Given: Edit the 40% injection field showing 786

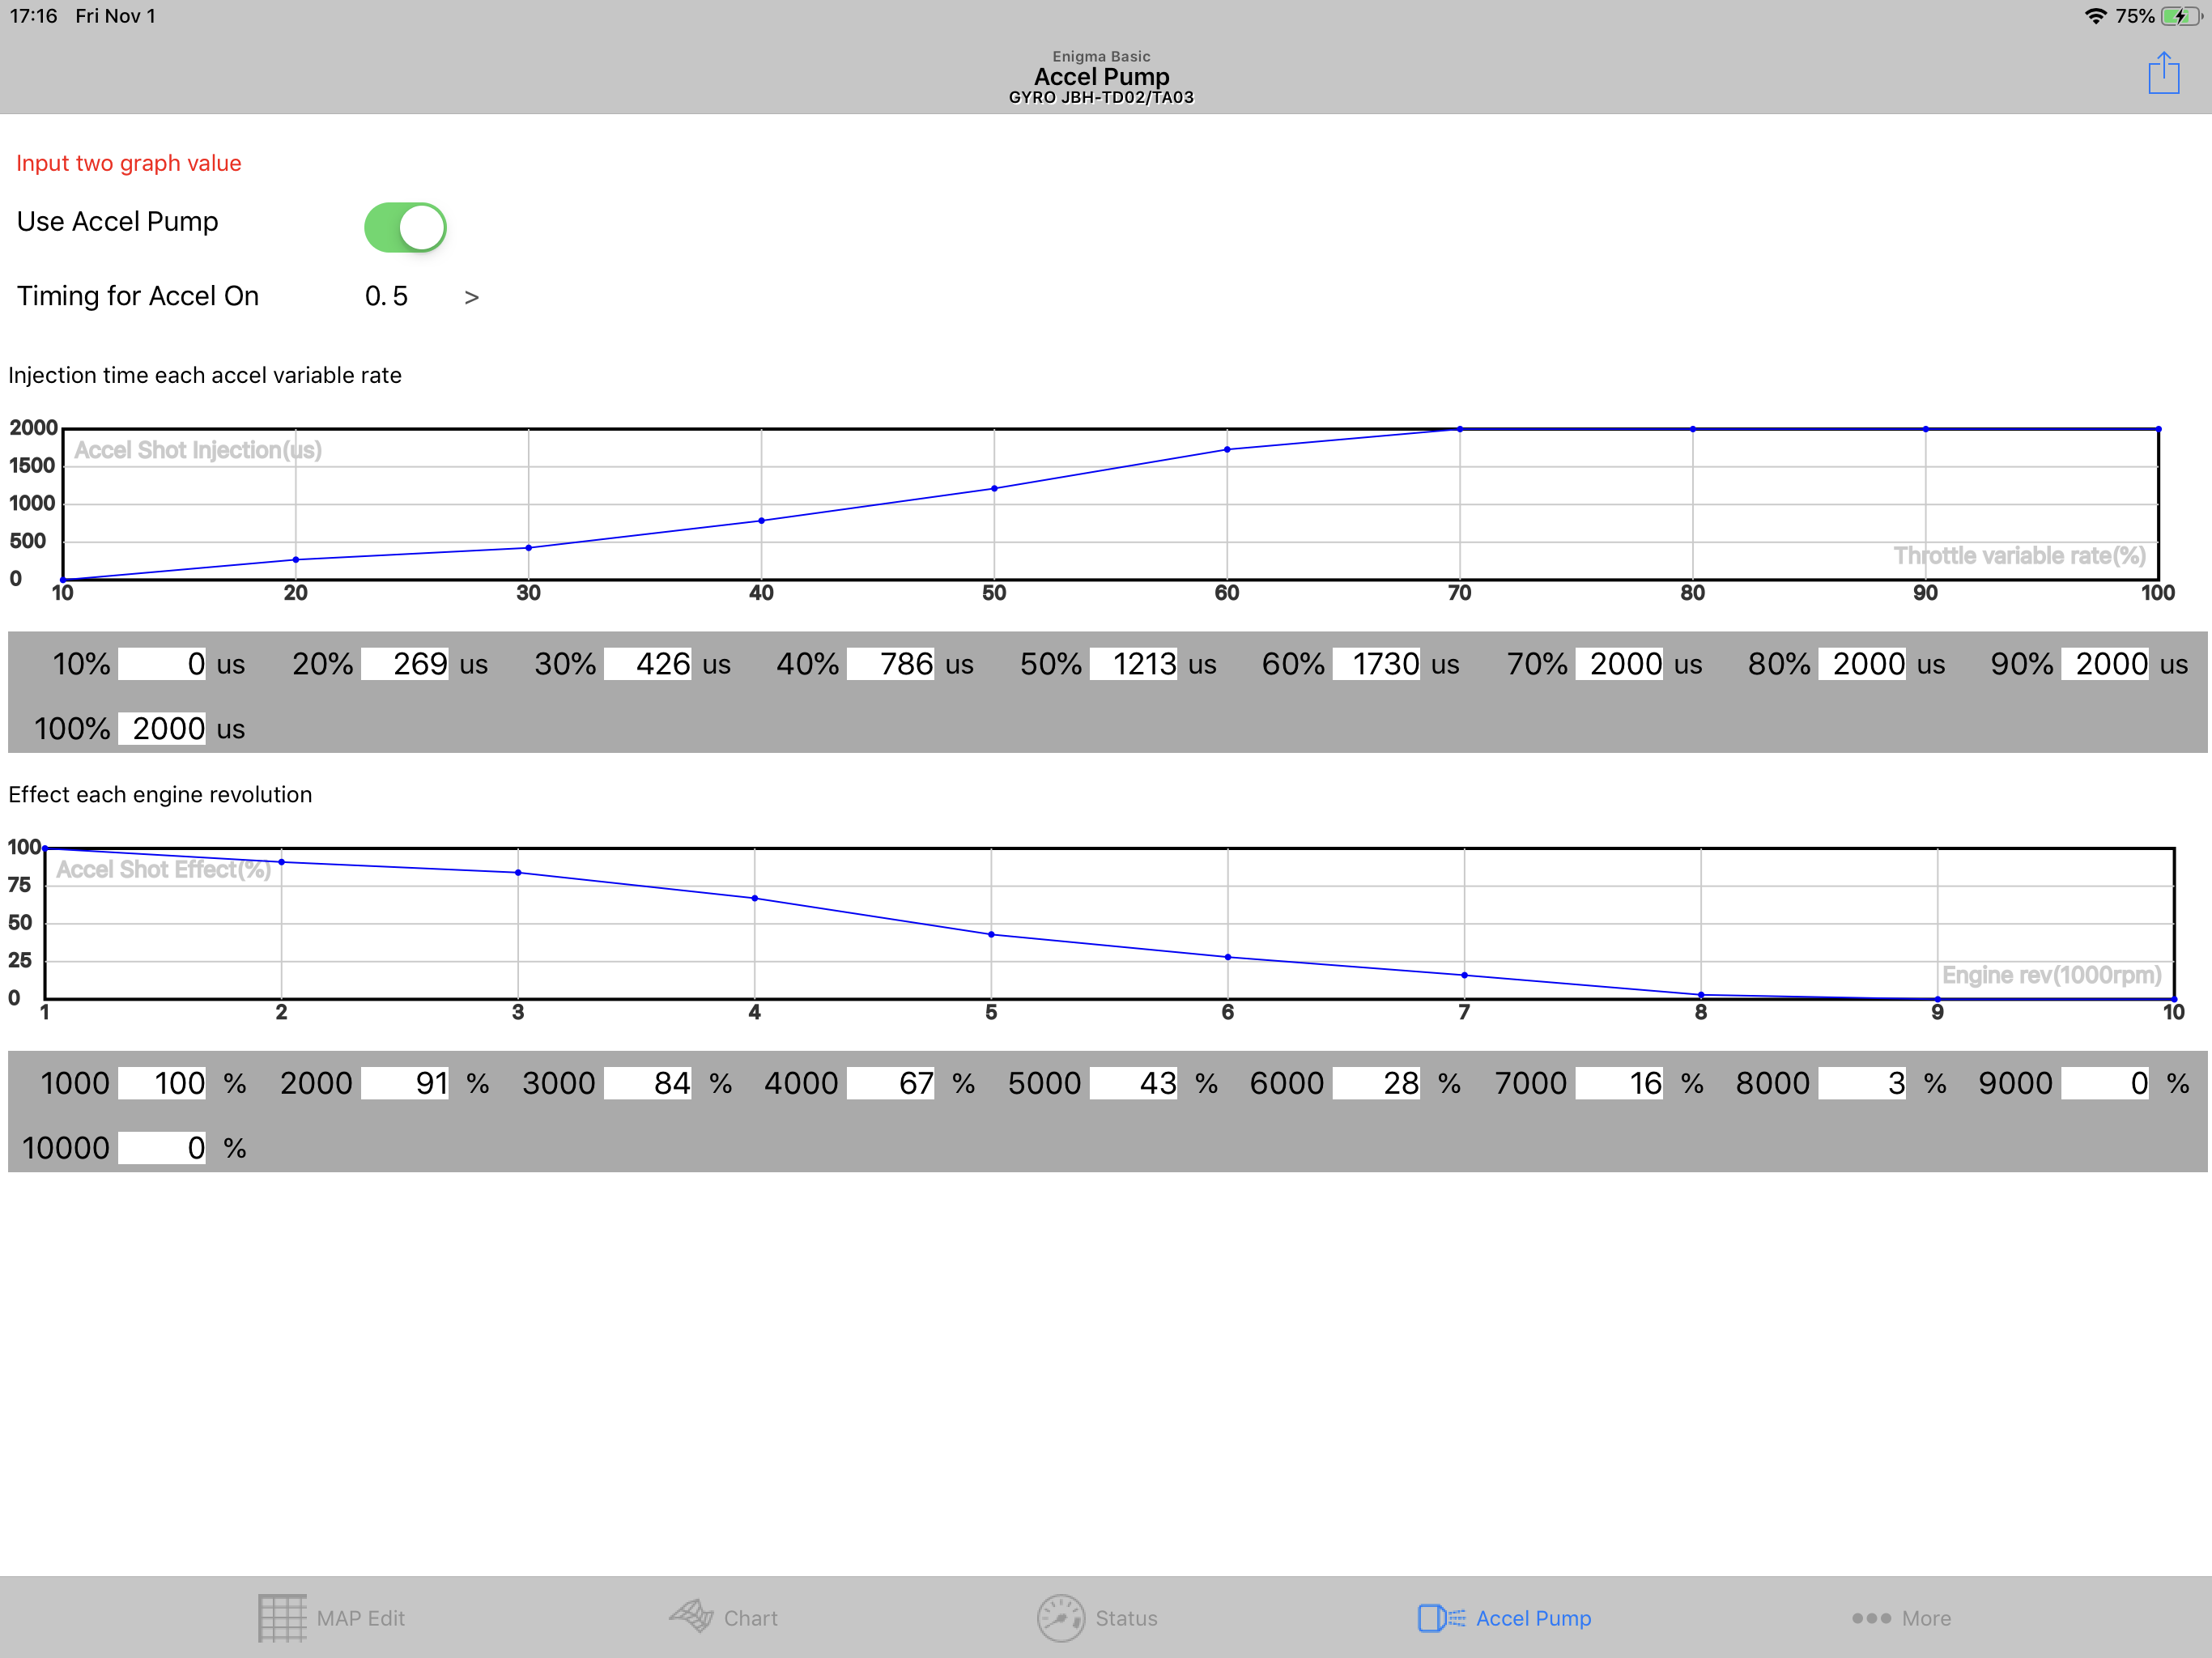Looking at the screenshot, I should click(x=891, y=664).
